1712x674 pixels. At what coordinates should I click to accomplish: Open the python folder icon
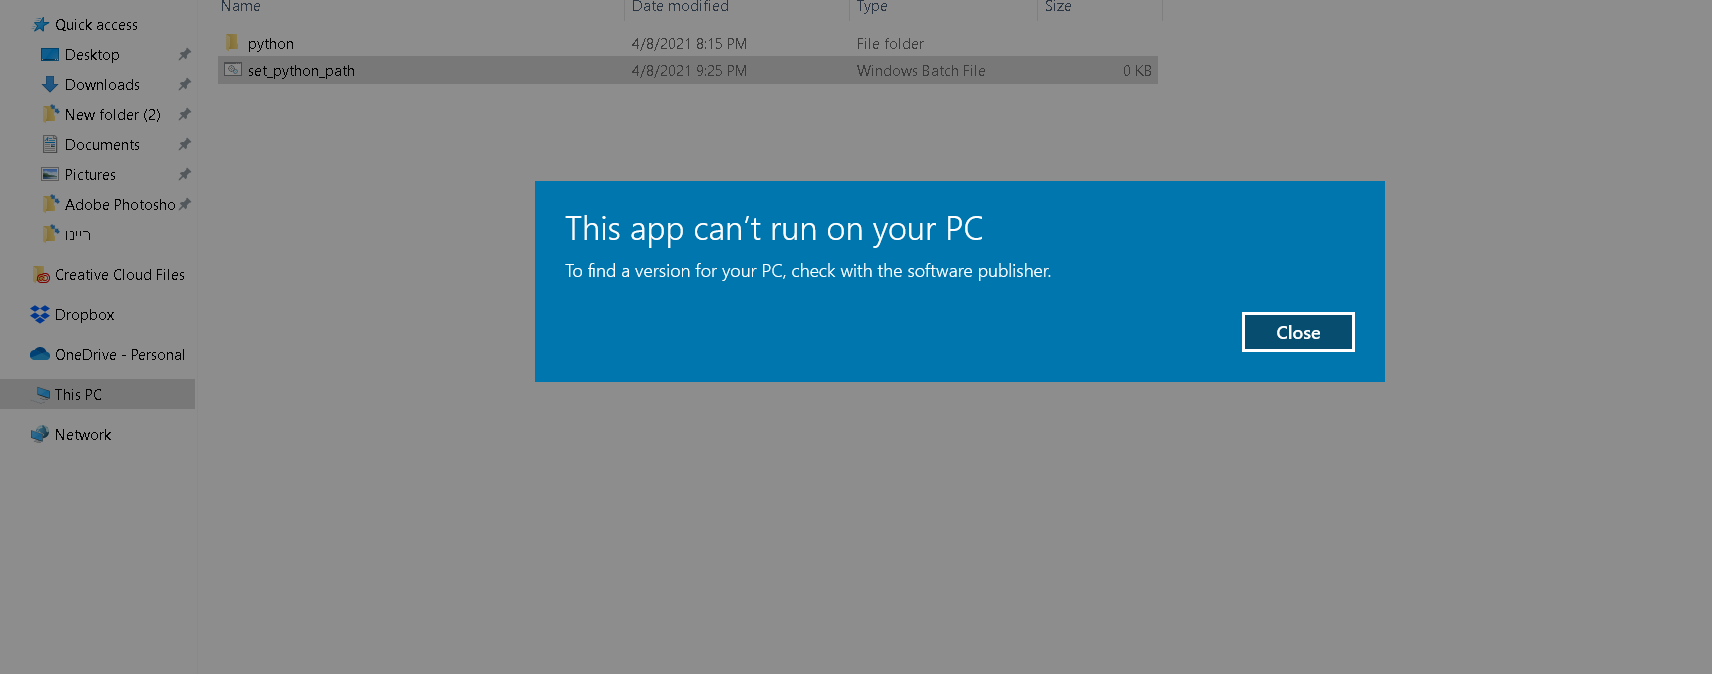(232, 43)
